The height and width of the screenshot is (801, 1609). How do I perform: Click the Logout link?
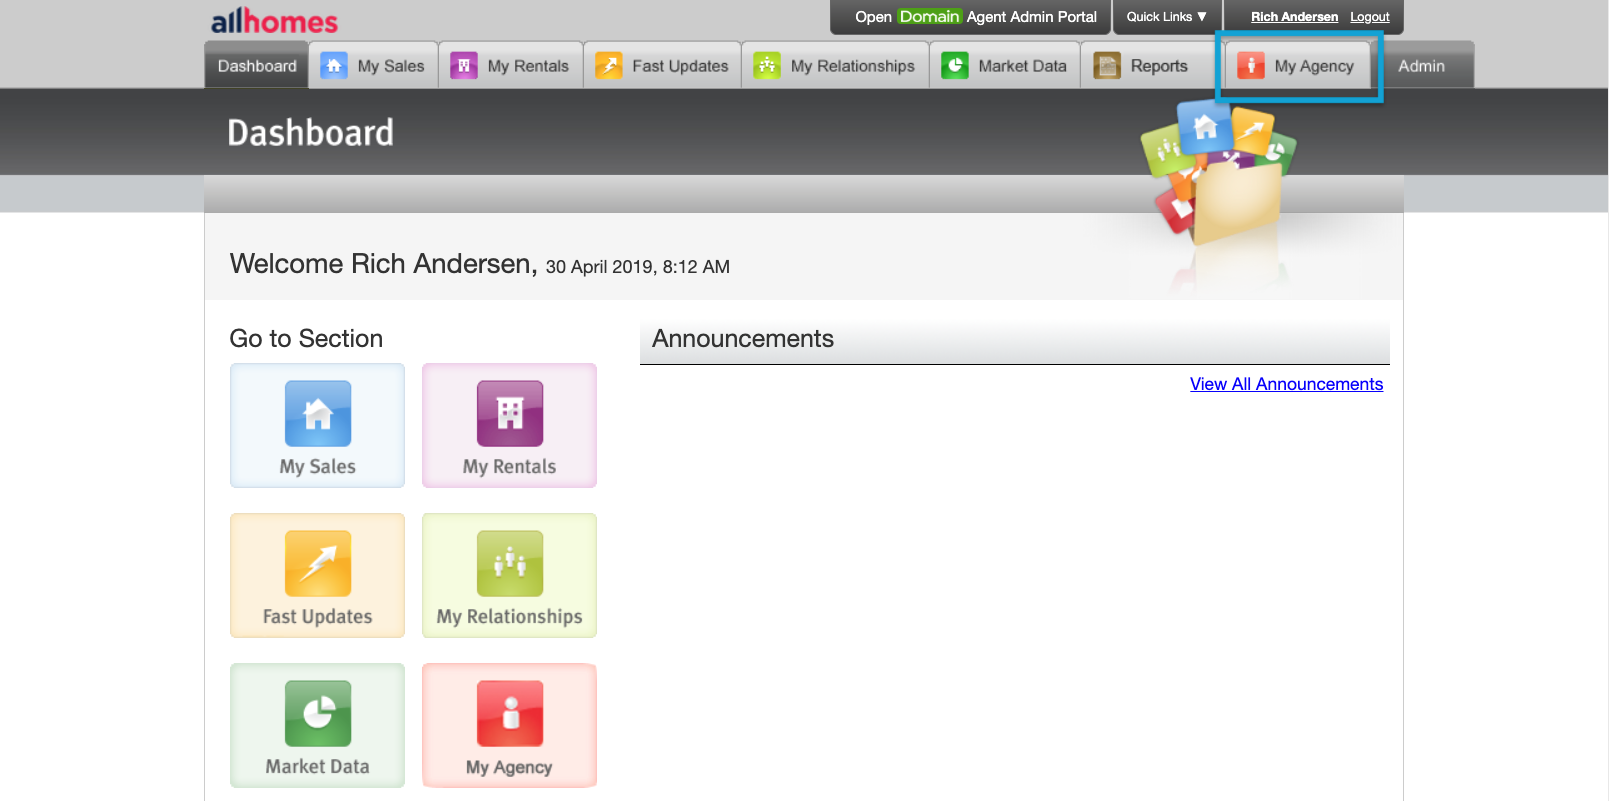pyautogui.click(x=1369, y=17)
